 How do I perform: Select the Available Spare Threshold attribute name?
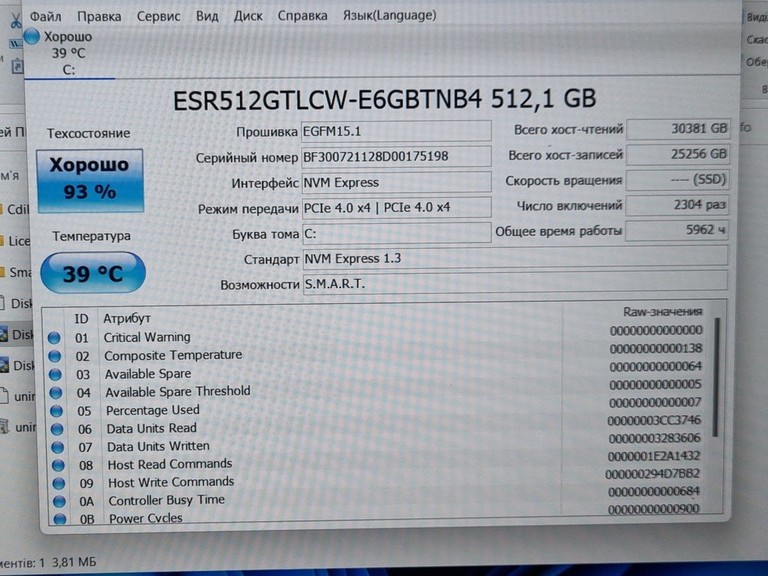(x=178, y=392)
